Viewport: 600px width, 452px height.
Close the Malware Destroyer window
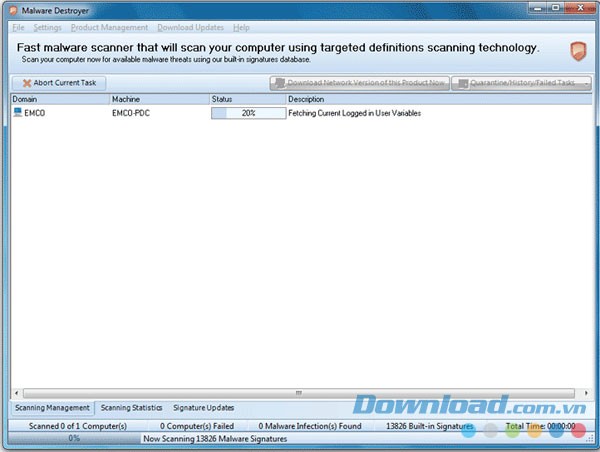580,8
